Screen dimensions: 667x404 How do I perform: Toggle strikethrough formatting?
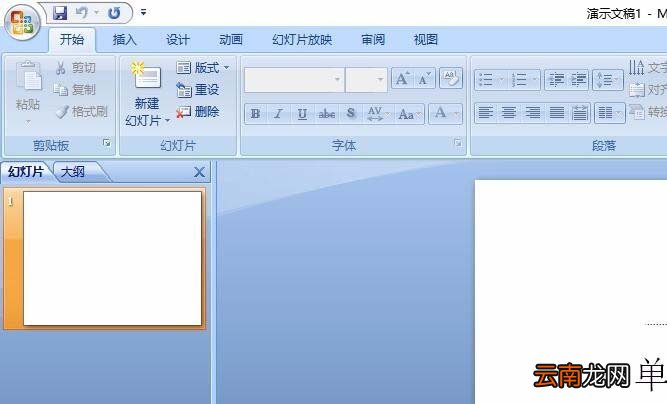(326, 114)
